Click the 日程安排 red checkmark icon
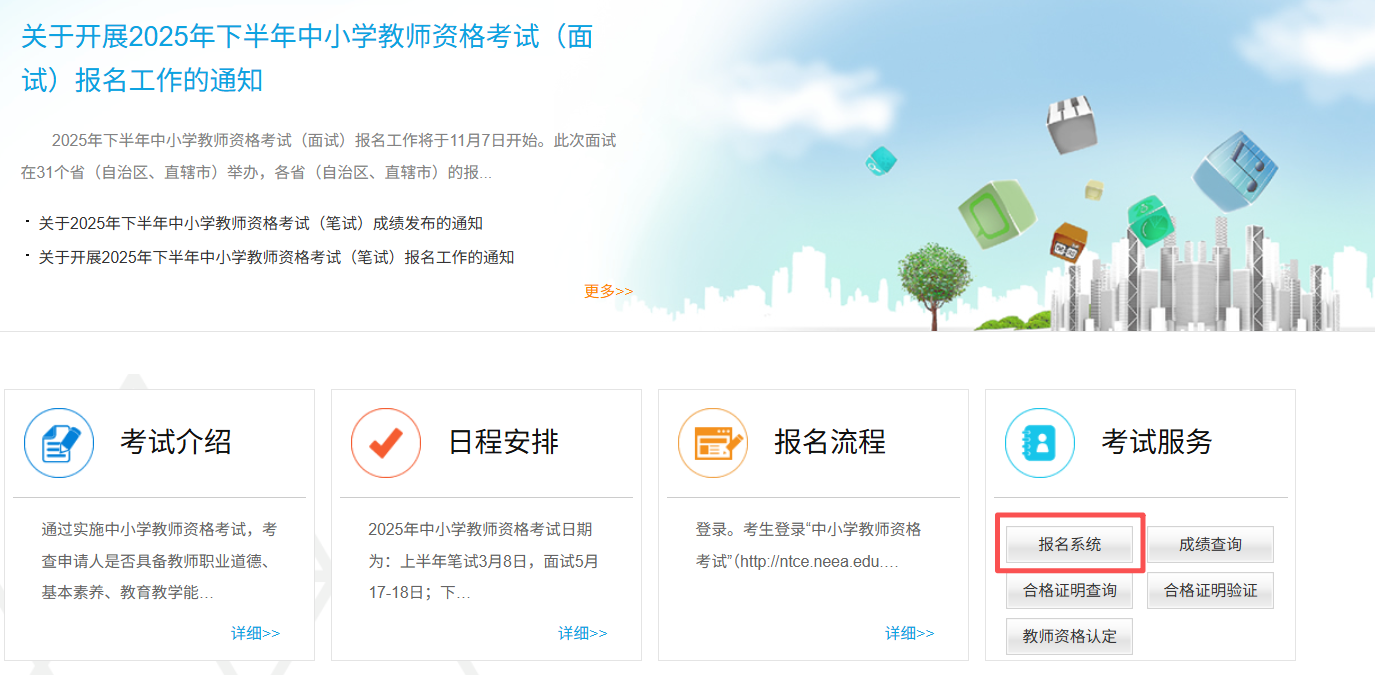Viewport: 1375px width, 675px height. point(386,442)
